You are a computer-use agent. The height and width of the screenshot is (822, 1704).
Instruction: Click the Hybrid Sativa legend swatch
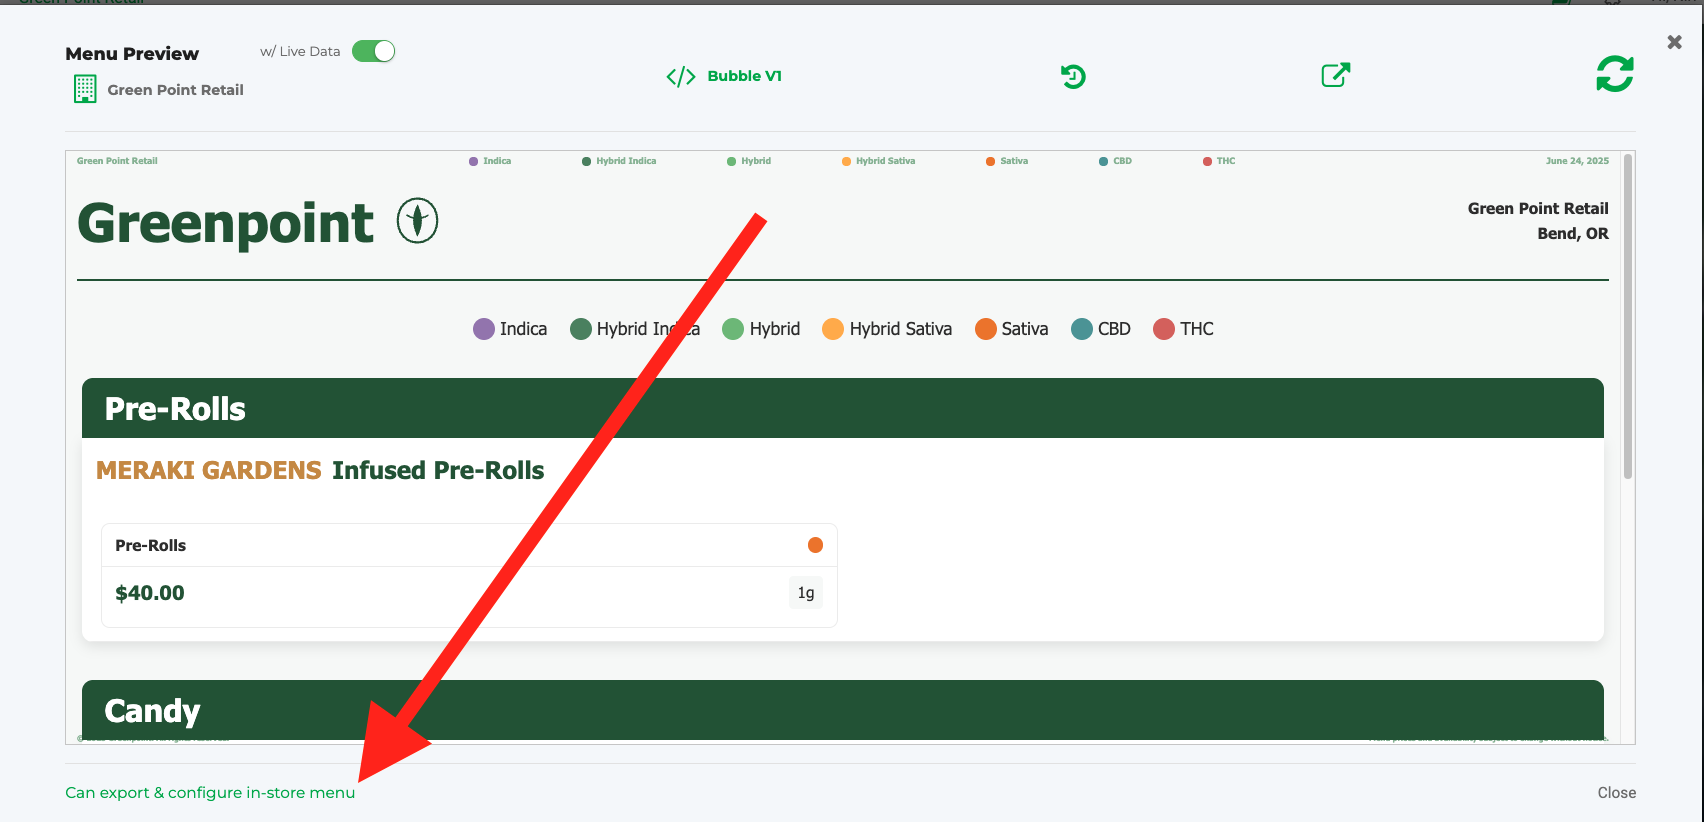833,329
